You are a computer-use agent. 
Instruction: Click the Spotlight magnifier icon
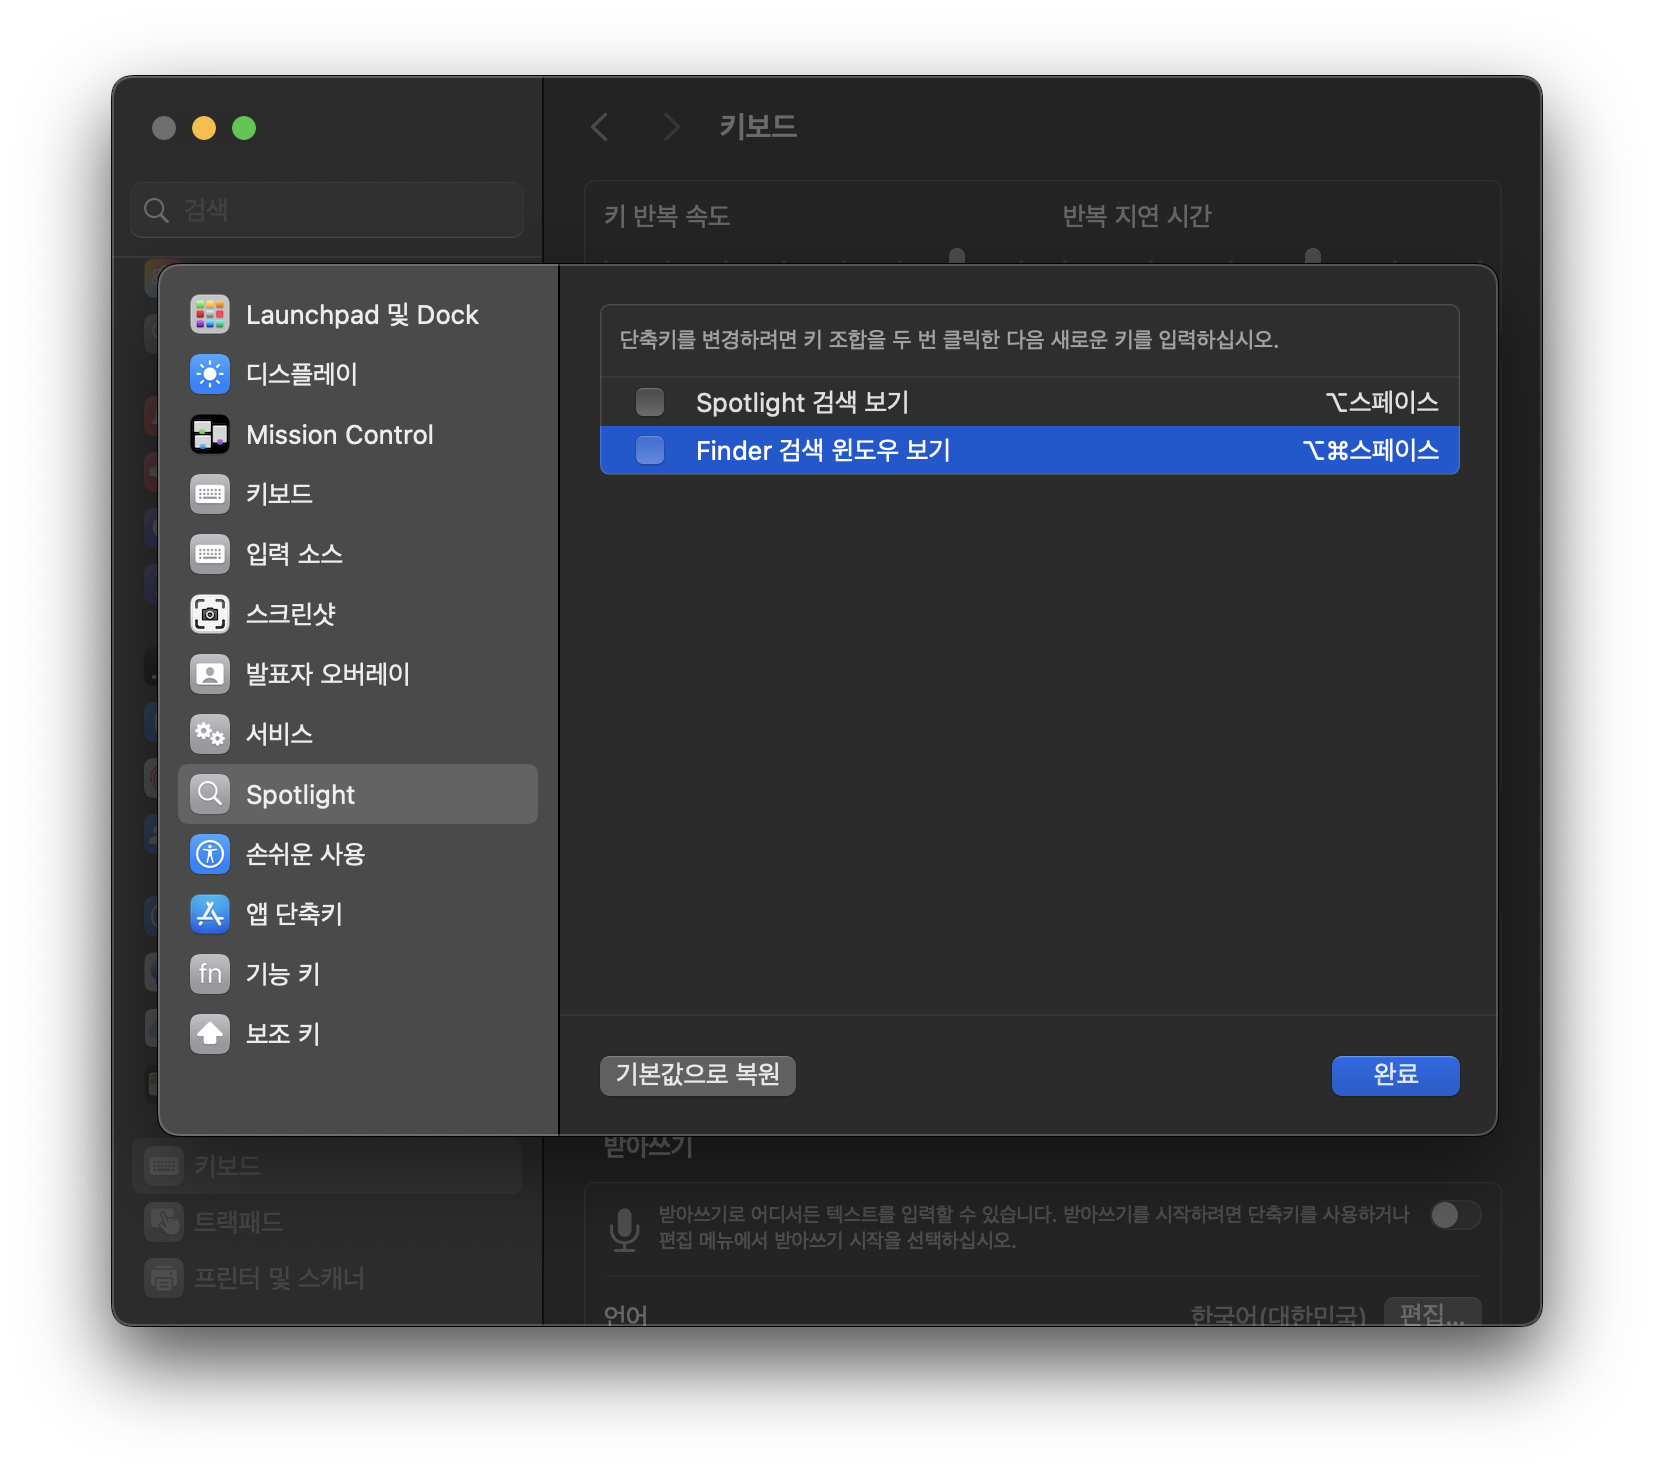point(210,794)
